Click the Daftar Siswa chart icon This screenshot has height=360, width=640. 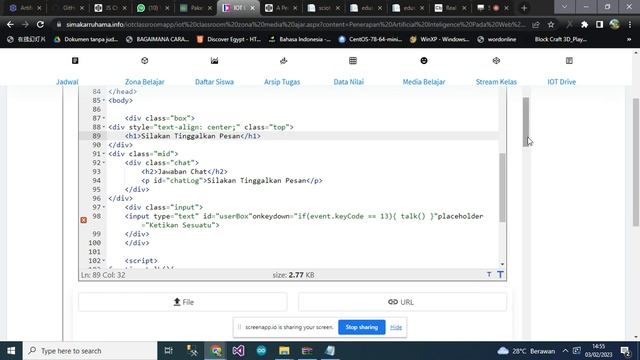pos(214,61)
